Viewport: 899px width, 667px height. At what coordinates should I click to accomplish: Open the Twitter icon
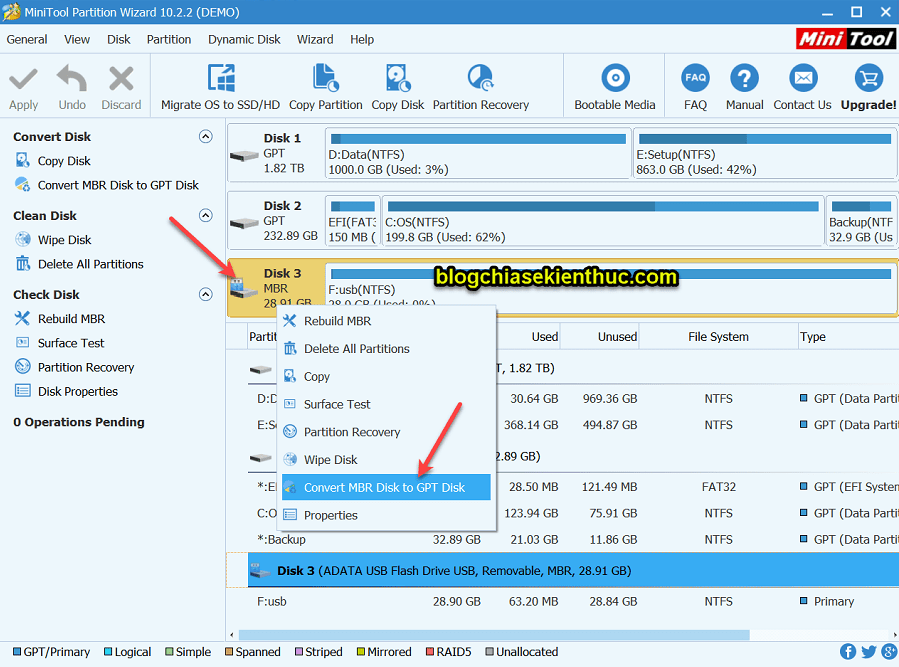tap(869, 652)
